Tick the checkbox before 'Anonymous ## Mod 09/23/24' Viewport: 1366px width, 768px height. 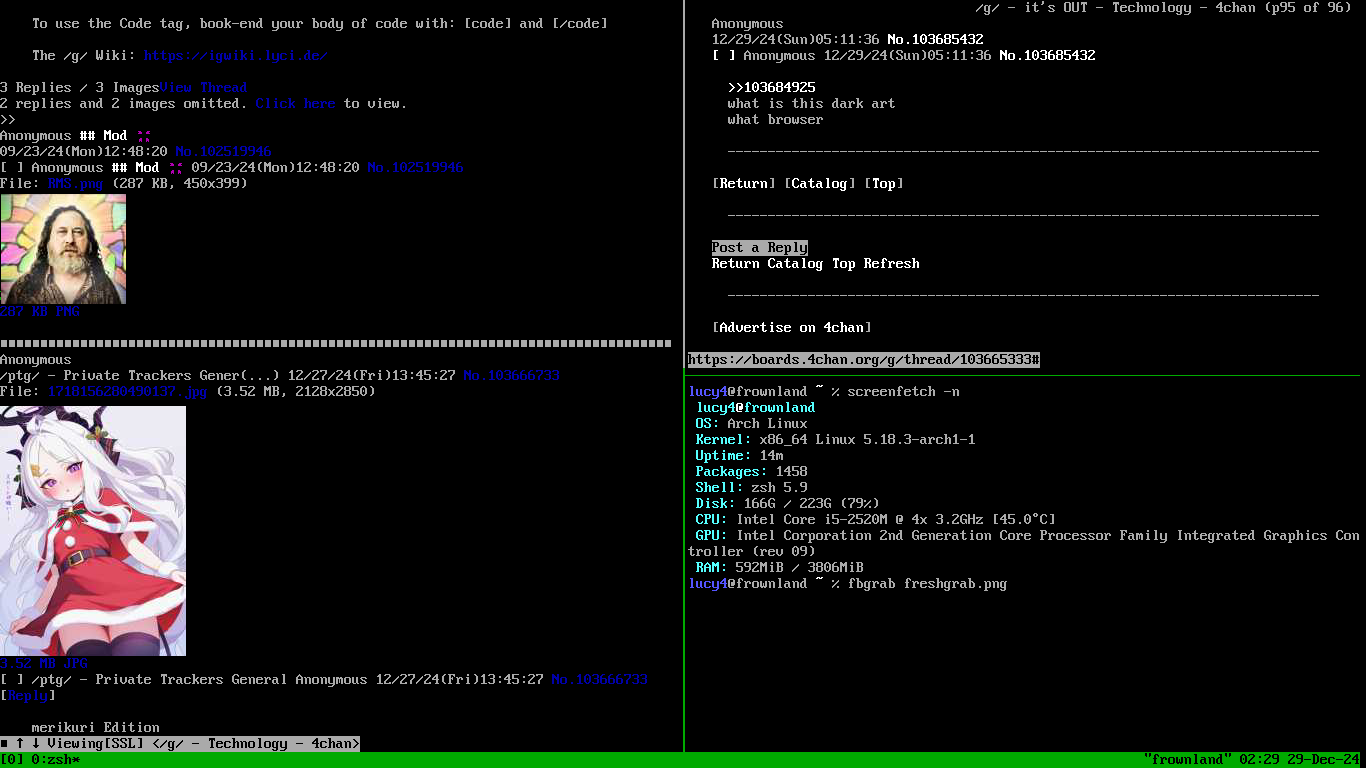[12, 167]
